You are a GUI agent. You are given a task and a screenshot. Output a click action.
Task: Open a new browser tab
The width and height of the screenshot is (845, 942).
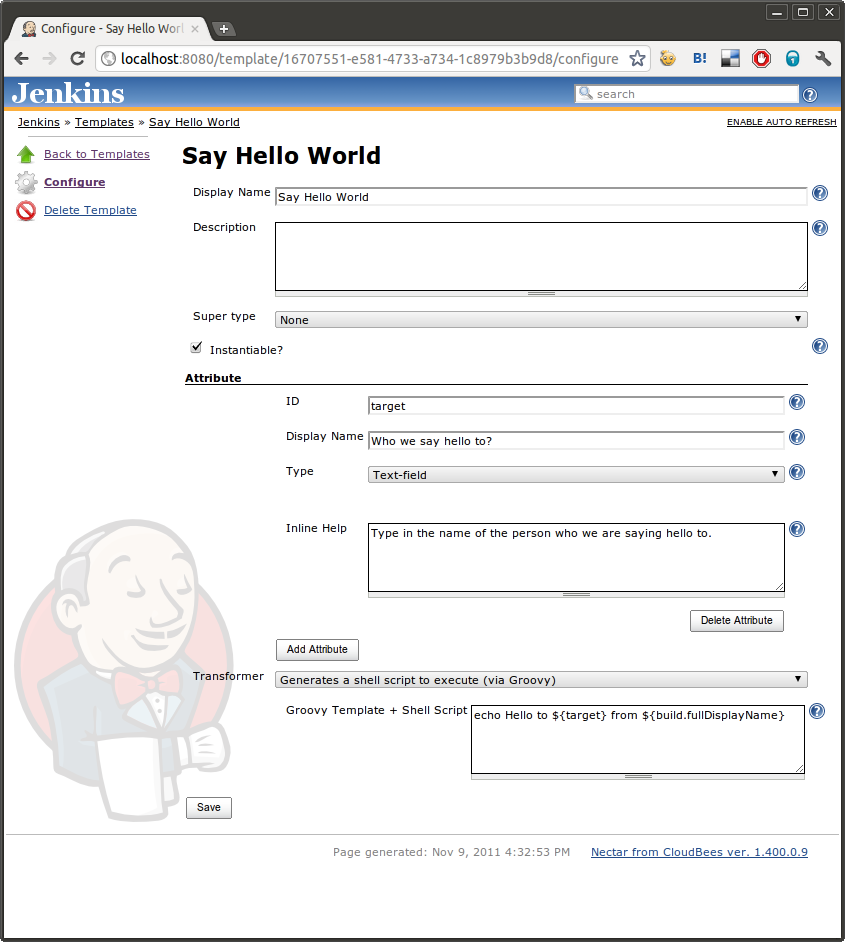[223, 29]
